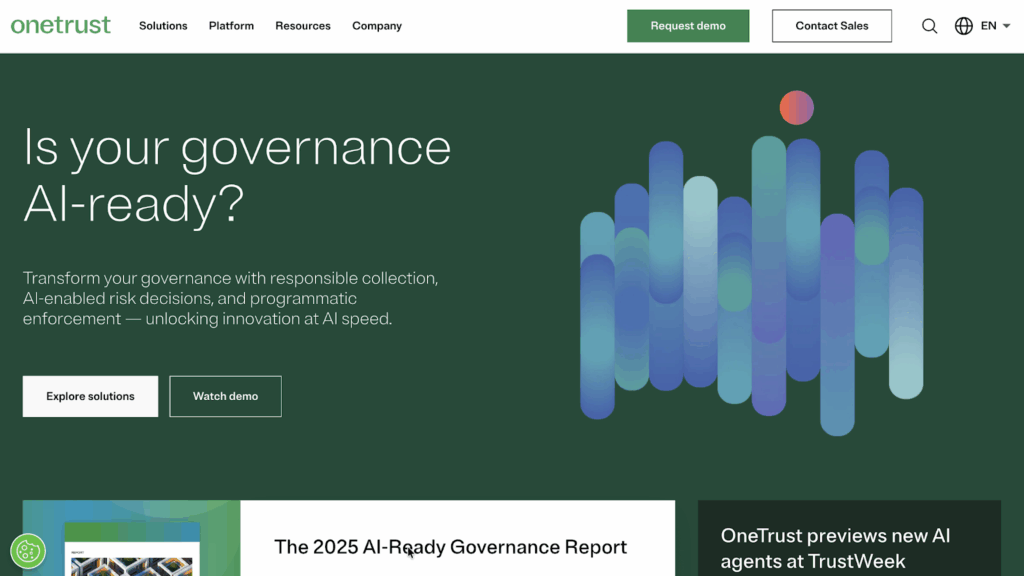Open Watch demo
This screenshot has height=576, width=1024.
coord(225,396)
